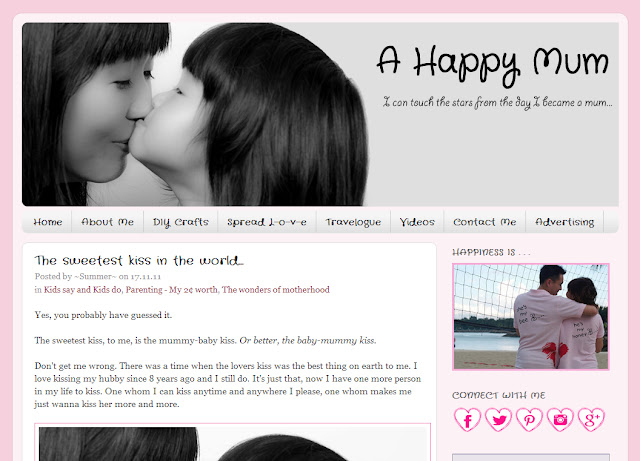This screenshot has height=461, width=640.
Task: Click the Connect With Me heading
Action: (498, 395)
